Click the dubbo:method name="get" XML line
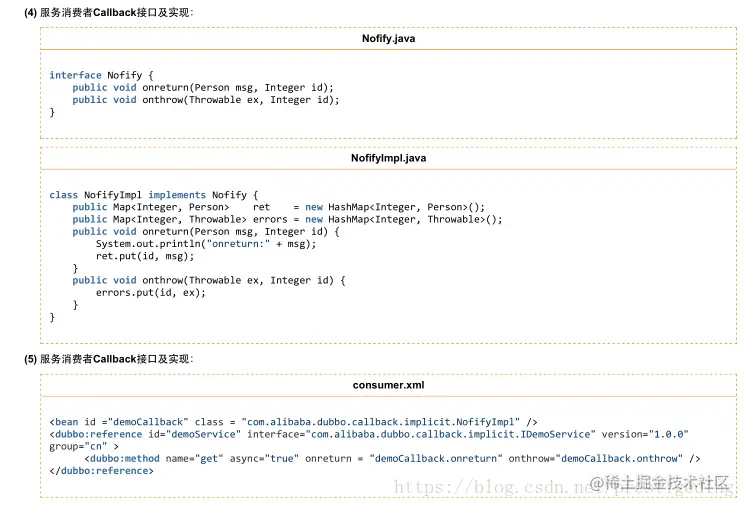The width and height of the screenshot is (745, 507). (x=392, y=459)
